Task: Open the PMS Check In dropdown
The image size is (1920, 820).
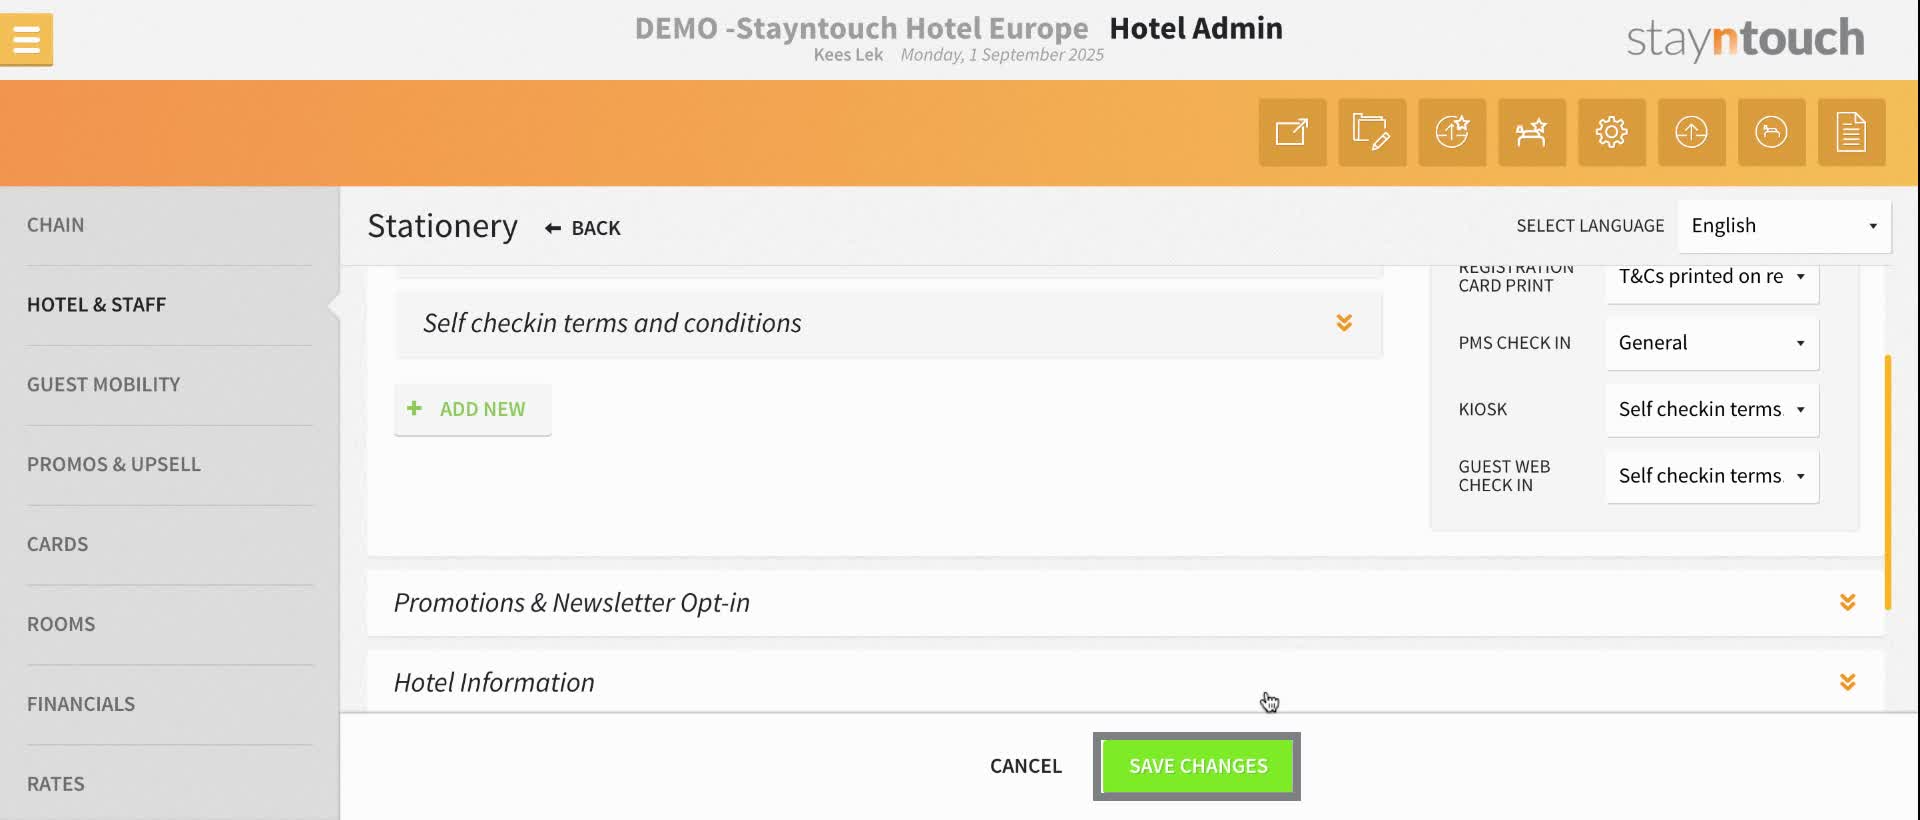Action: pos(1712,343)
